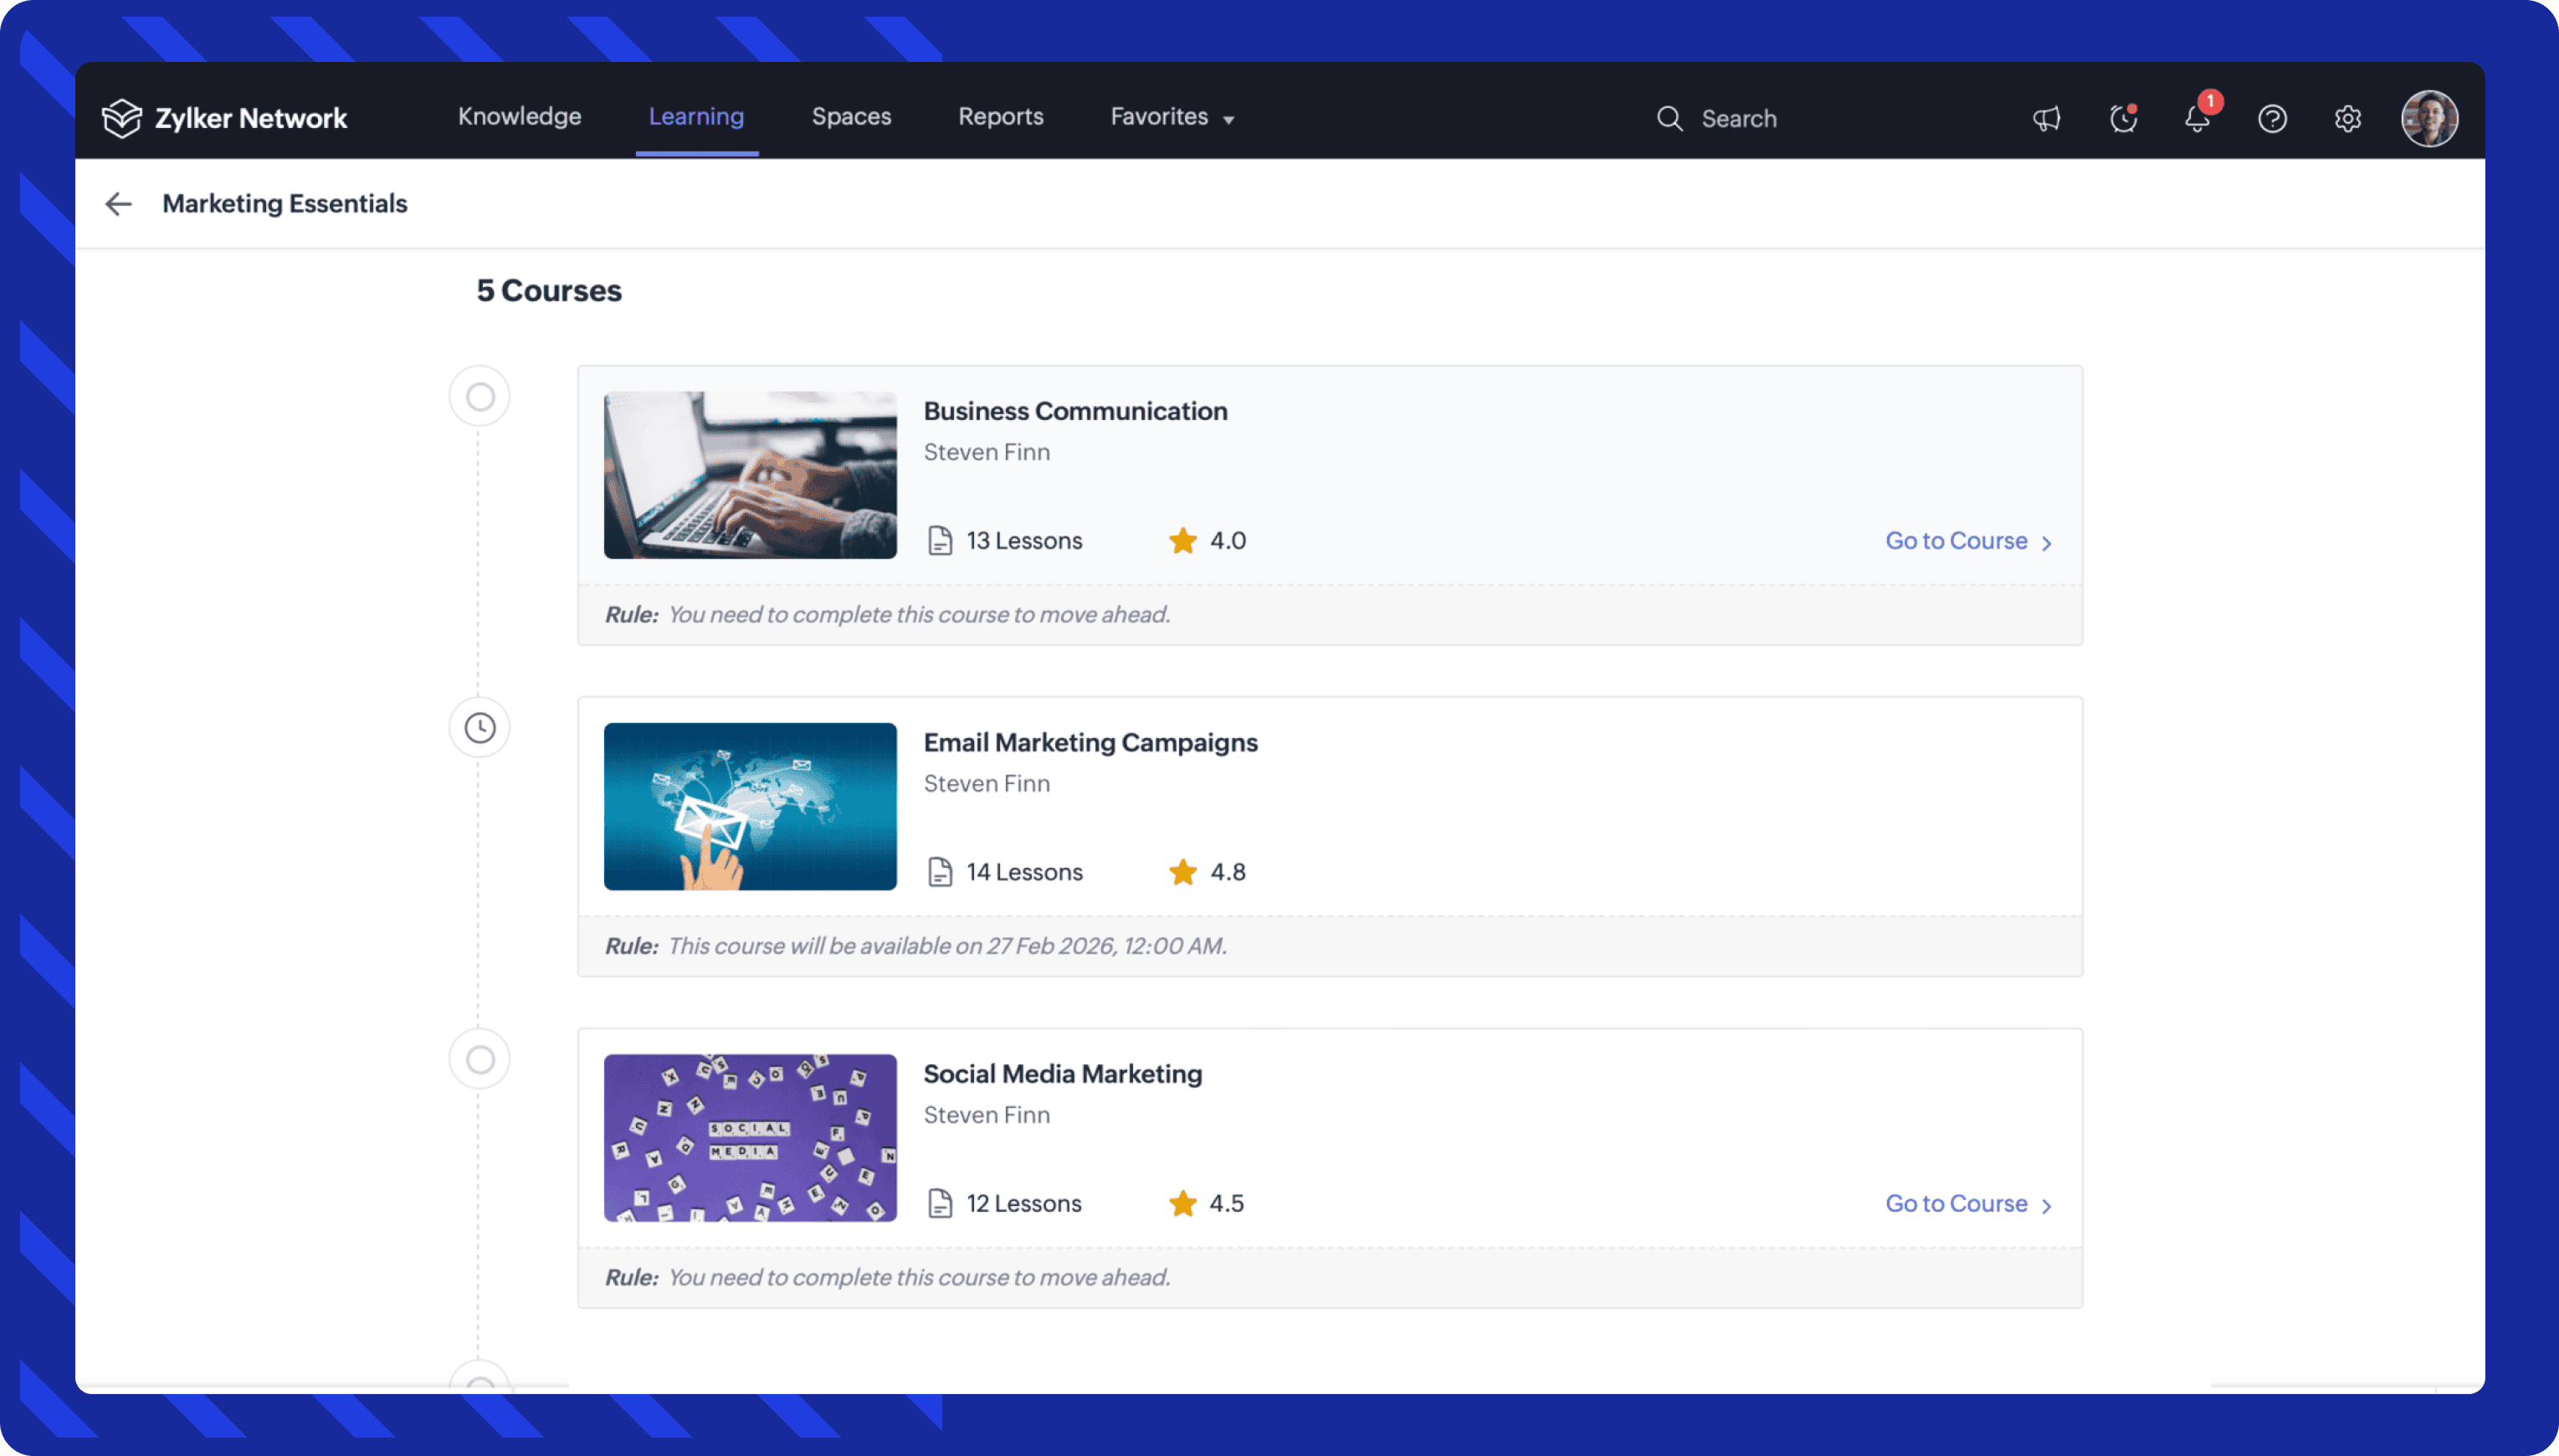Click the star rating icon for Email Marketing Campaigns
The image size is (2559, 1456).
tap(1182, 871)
